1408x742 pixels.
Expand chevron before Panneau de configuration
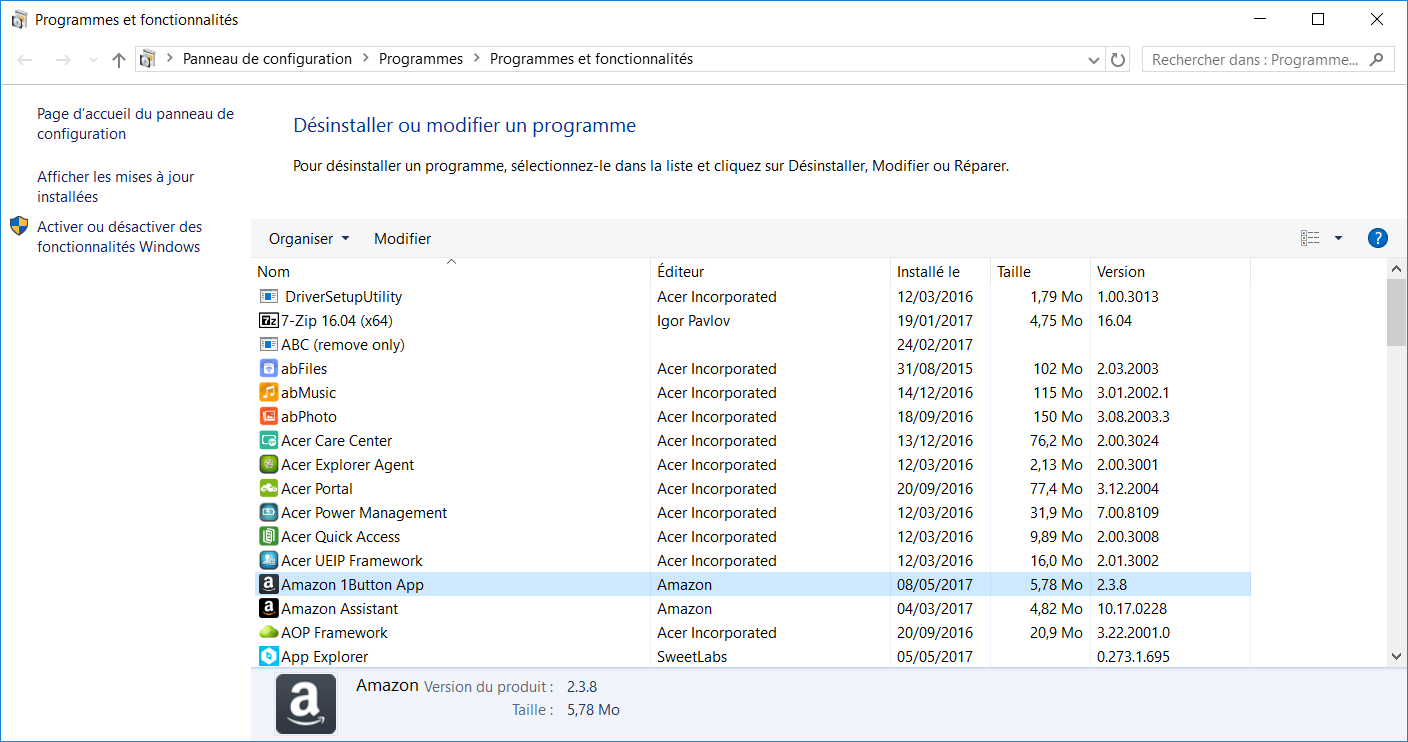170,59
